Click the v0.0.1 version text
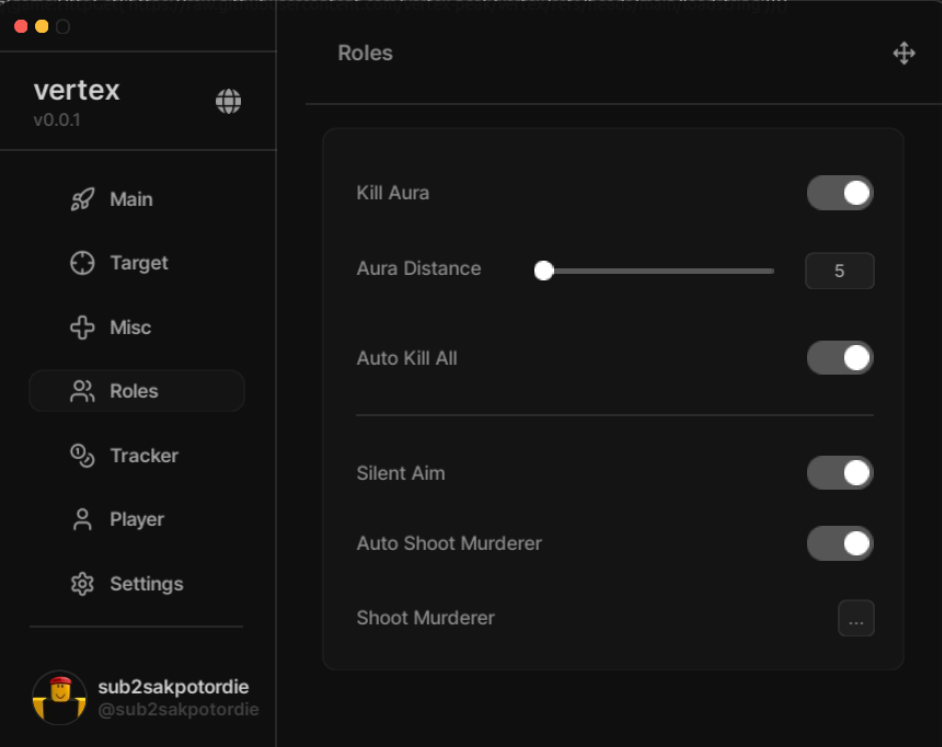The image size is (942, 747). pos(57,120)
